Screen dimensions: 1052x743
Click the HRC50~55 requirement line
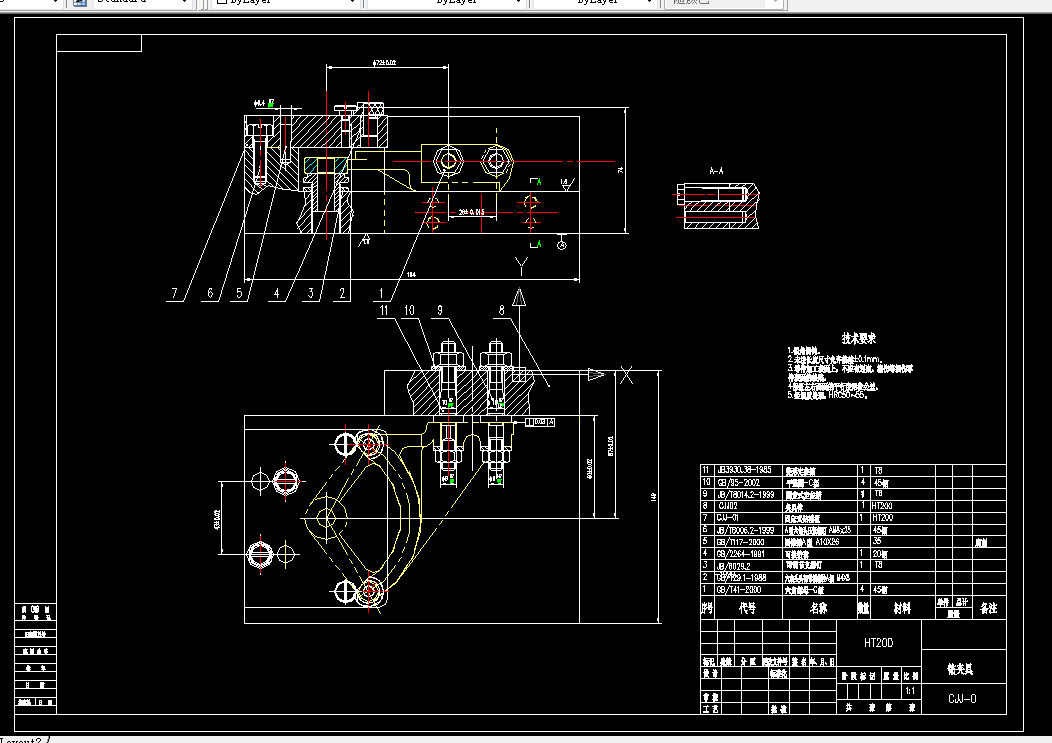828,395
